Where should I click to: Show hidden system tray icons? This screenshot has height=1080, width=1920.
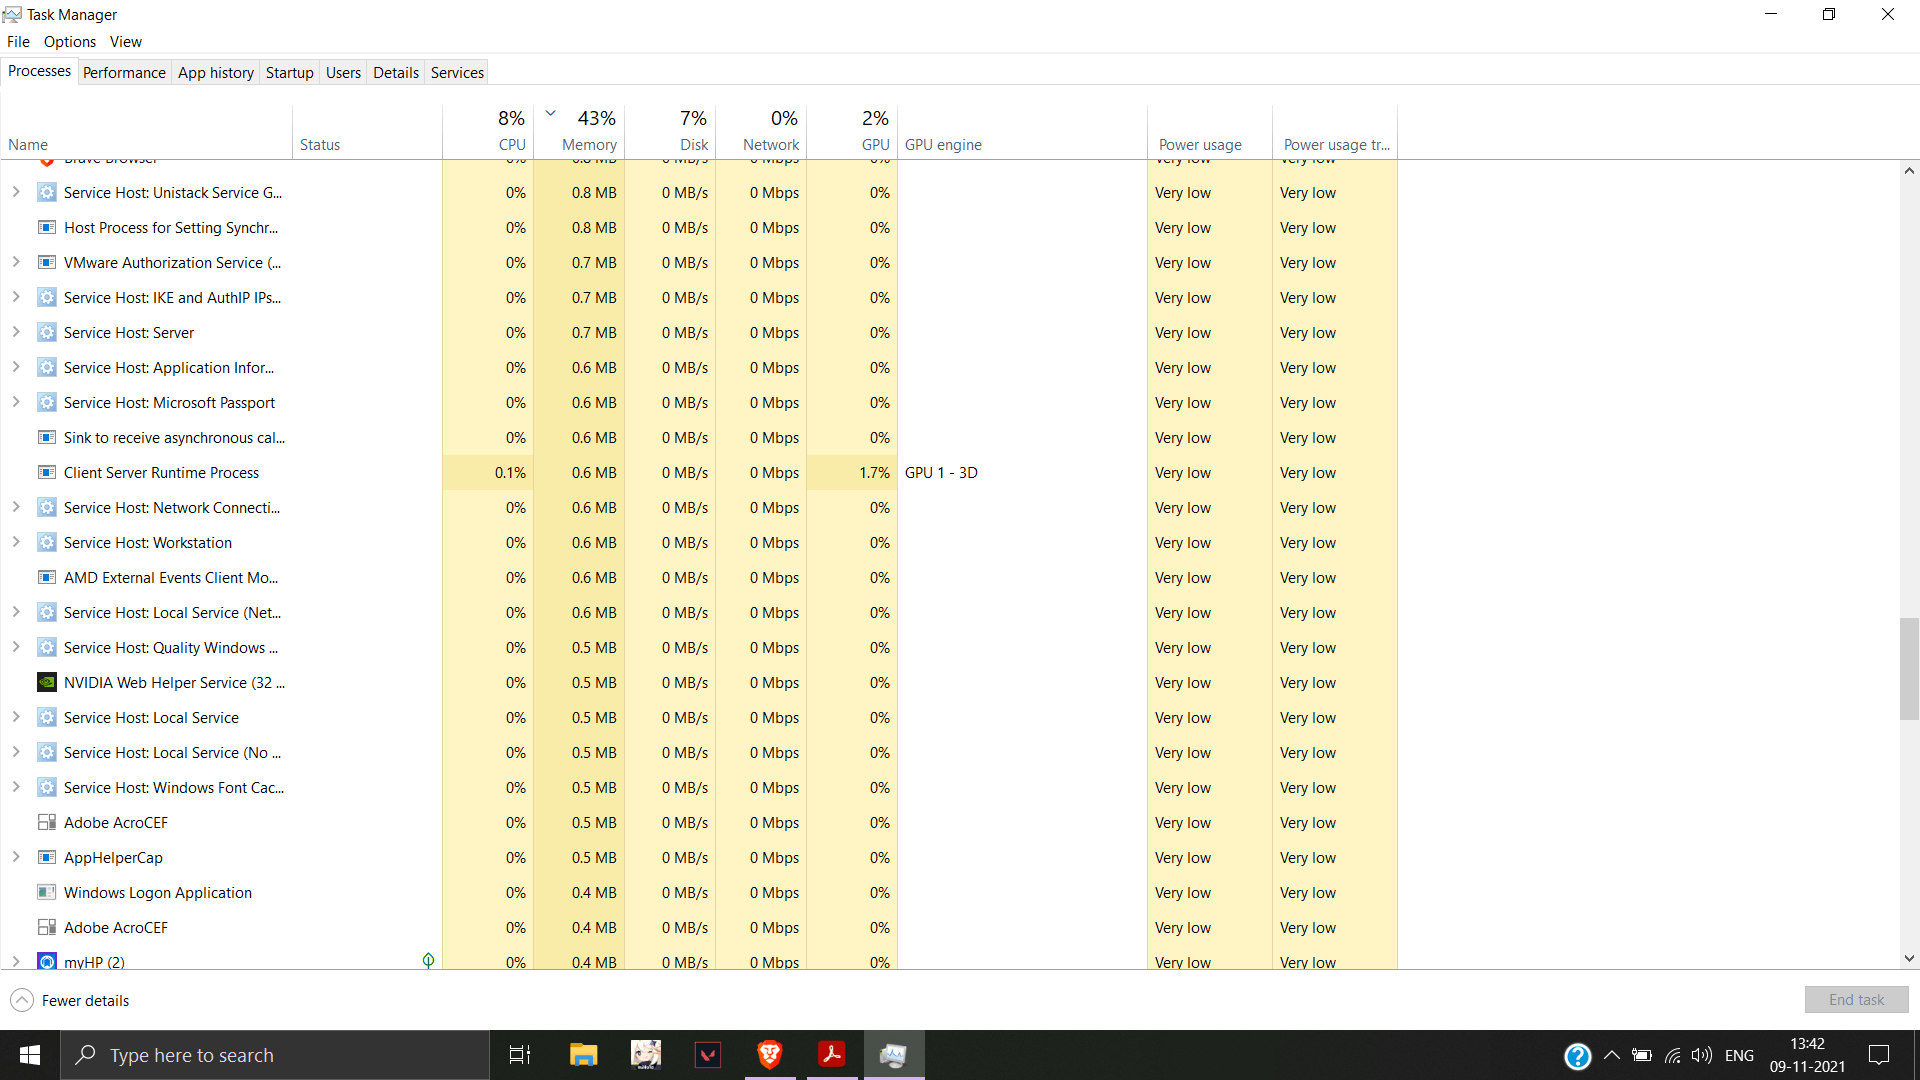point(1611,1055)
